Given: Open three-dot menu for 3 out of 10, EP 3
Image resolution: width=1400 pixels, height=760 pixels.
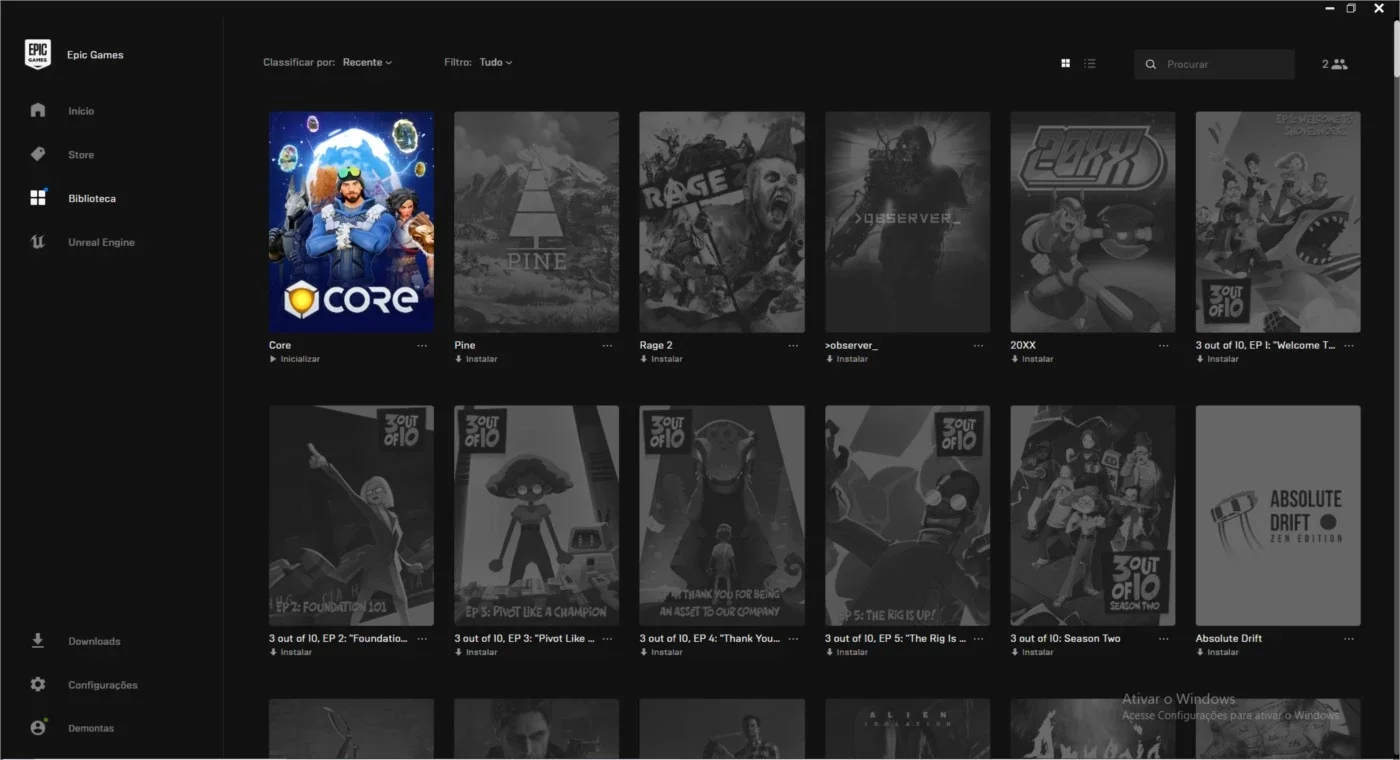Looking at the screenshot, I should [607, 639].
